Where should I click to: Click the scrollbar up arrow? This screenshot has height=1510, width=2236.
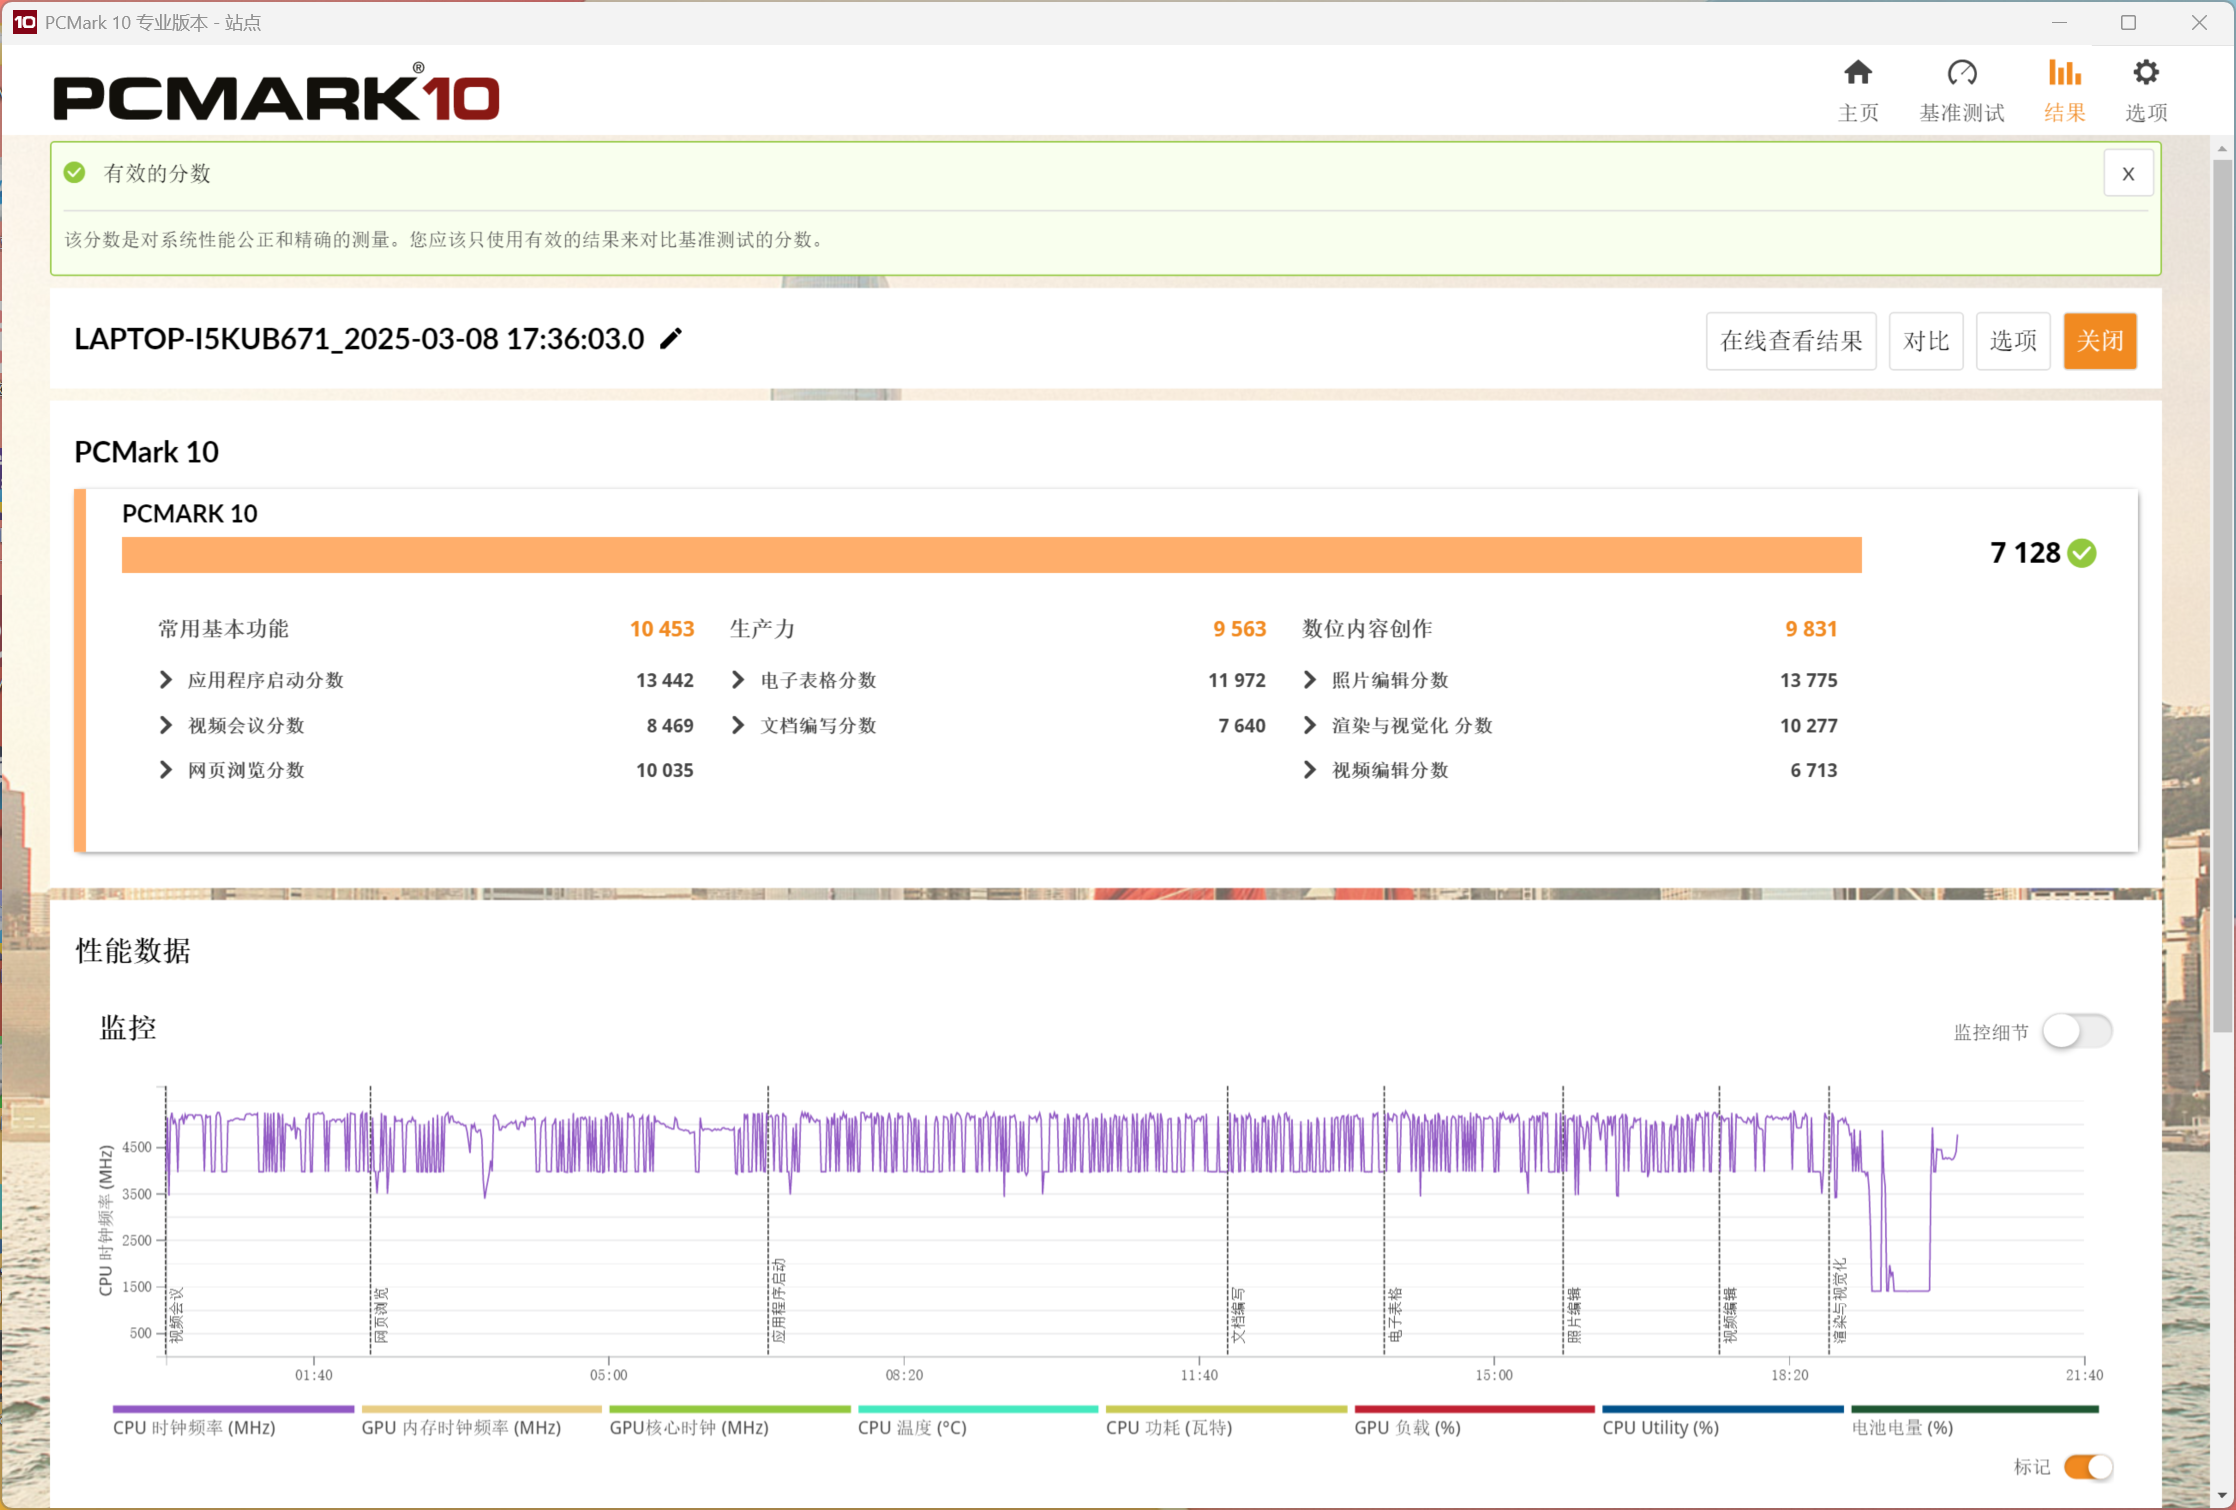click(x=2222, y=149)
